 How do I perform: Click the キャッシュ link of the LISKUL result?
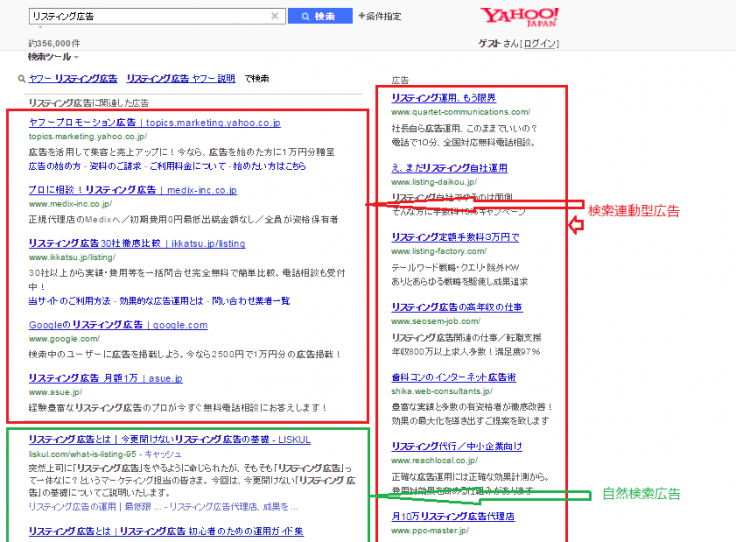click(x=162, y=454)
